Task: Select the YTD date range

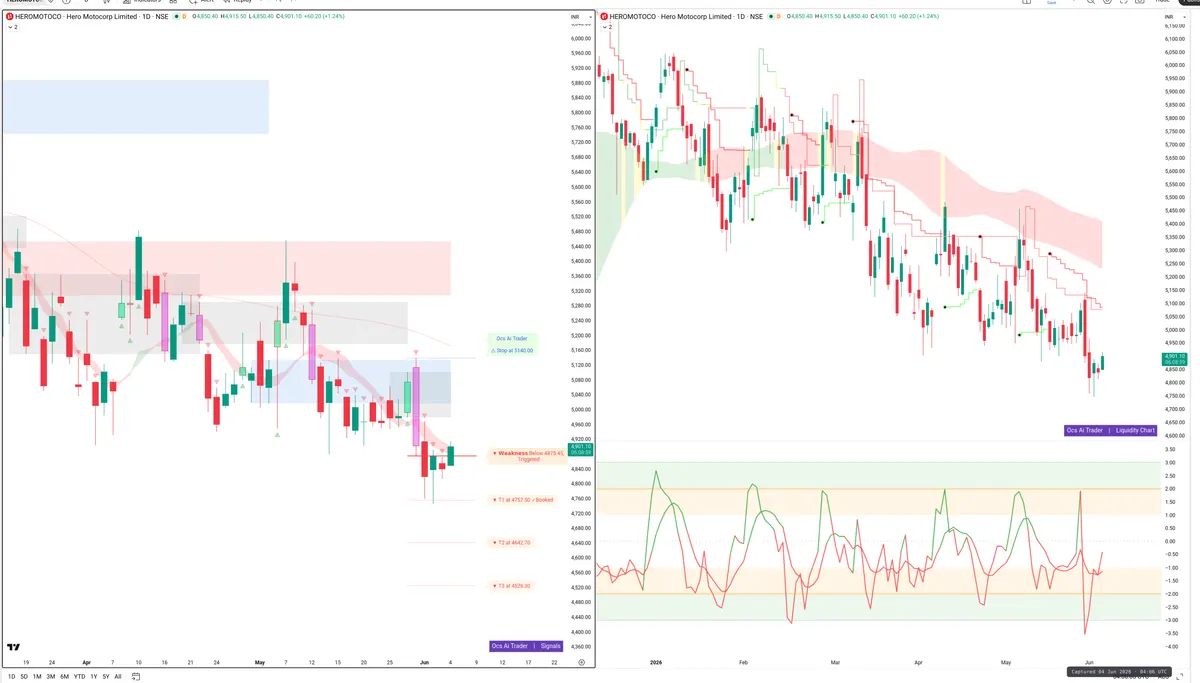Action: coord(79,676)
